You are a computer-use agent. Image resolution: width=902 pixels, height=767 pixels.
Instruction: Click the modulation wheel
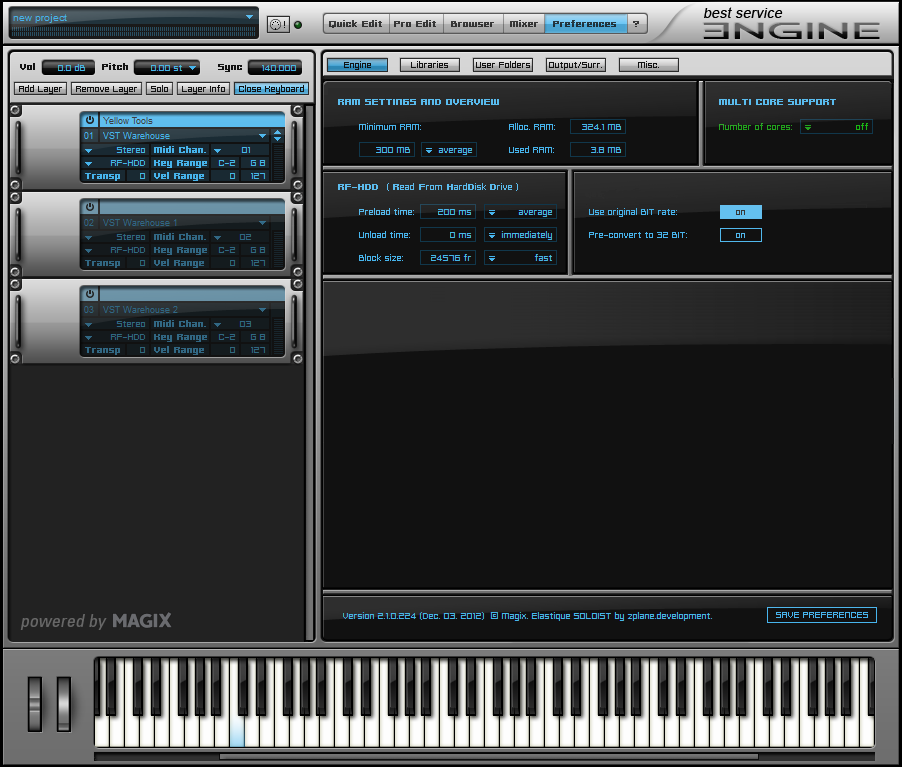click(x=64, y=704)
